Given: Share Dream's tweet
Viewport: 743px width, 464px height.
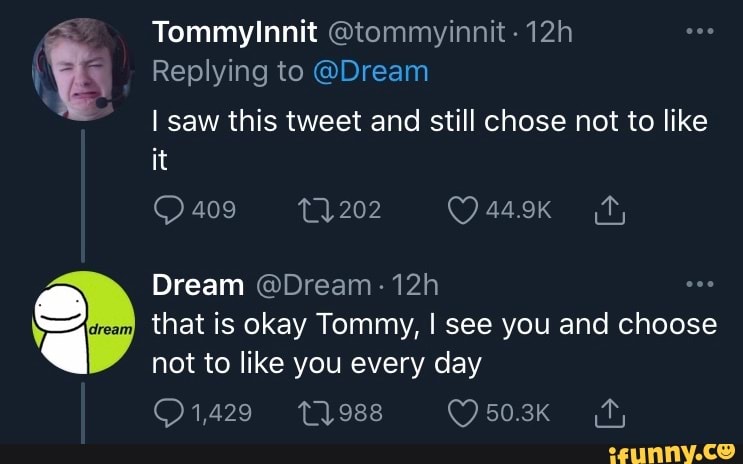Looking at the screenshot, I should (610, 412).
